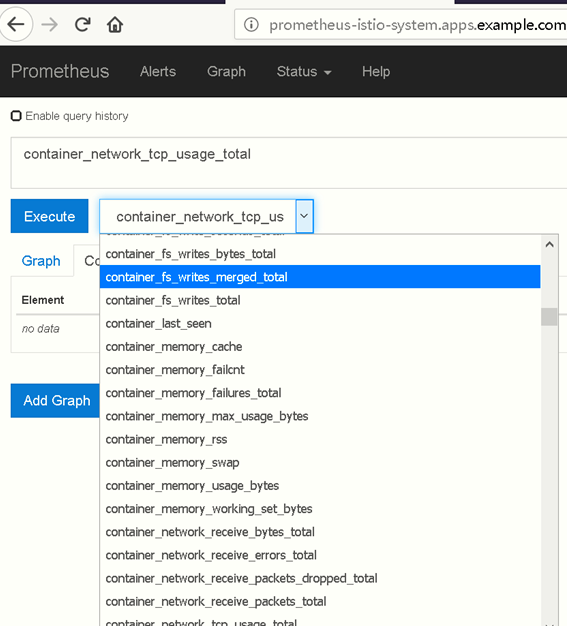Choose container_last_seen from list
This screenshot has width=567, height=626.
[320, 323]
